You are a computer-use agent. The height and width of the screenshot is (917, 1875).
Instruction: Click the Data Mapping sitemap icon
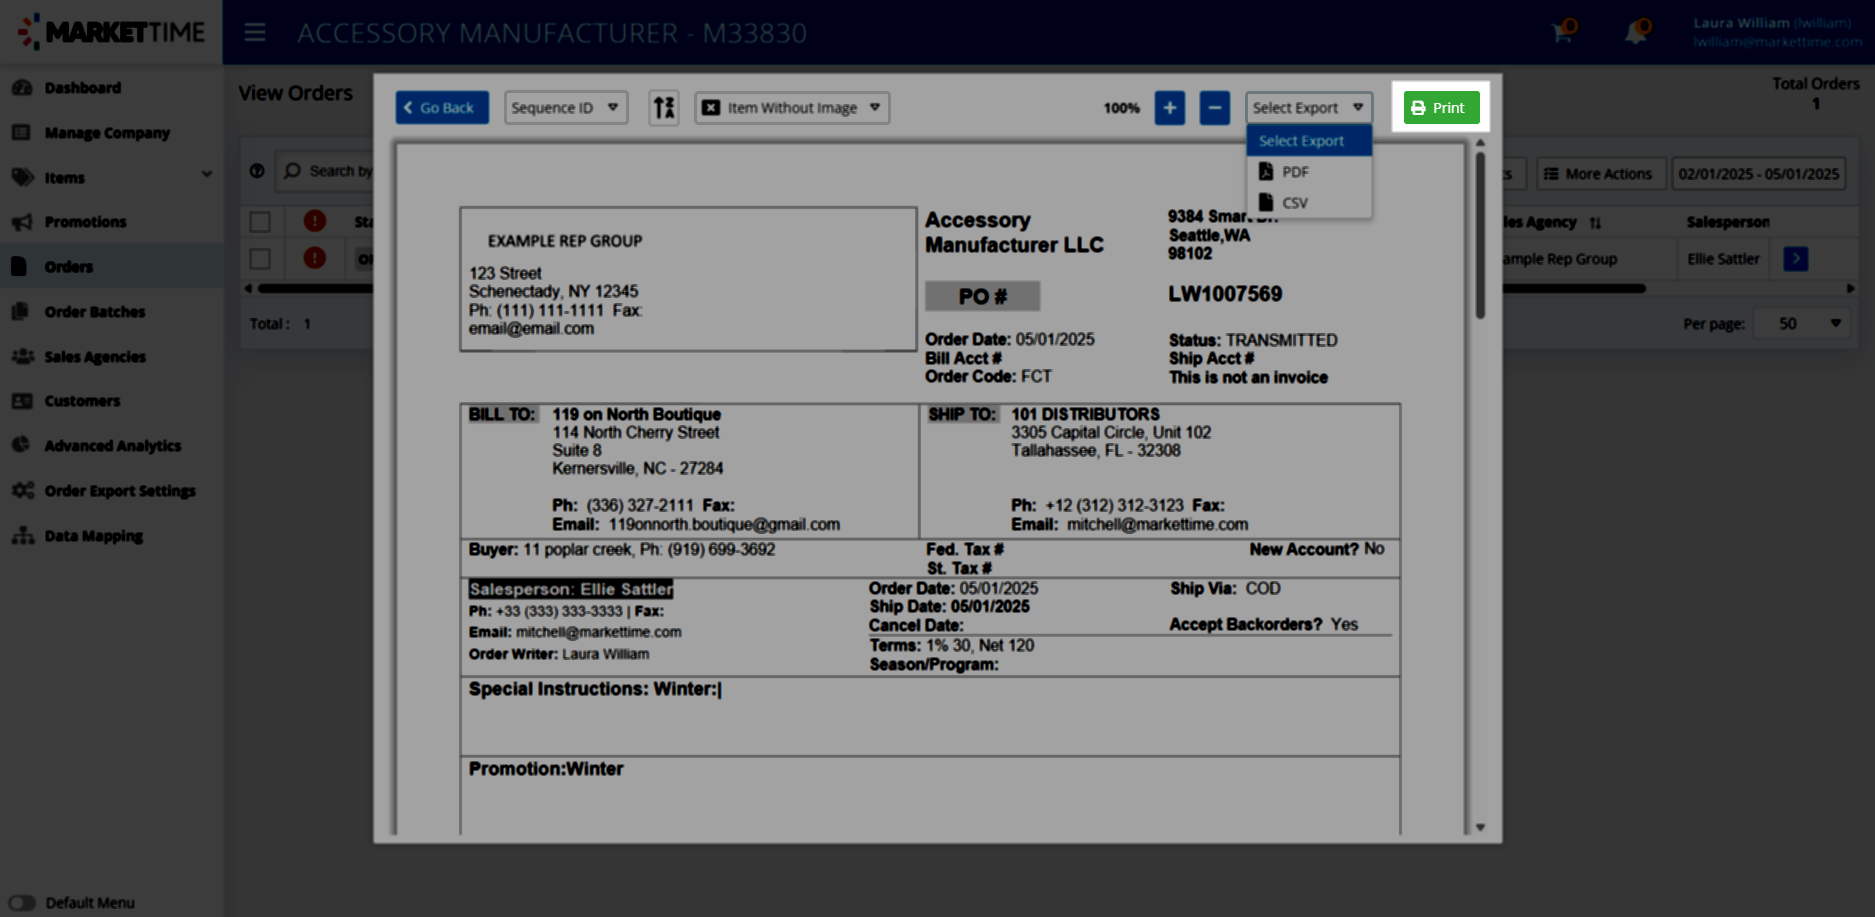coord(22,536)
